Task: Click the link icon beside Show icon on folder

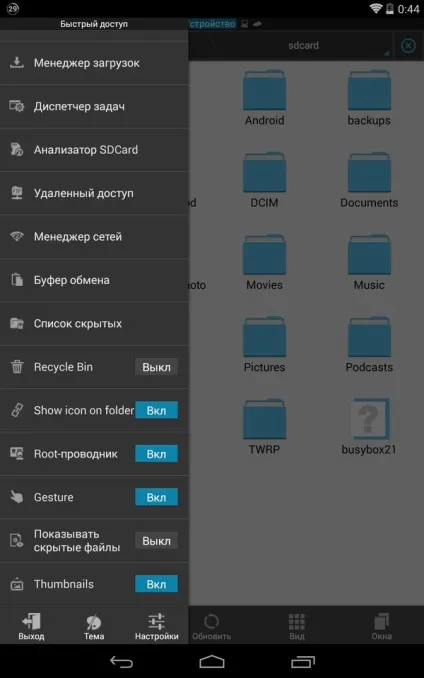Action: [17, 410]
